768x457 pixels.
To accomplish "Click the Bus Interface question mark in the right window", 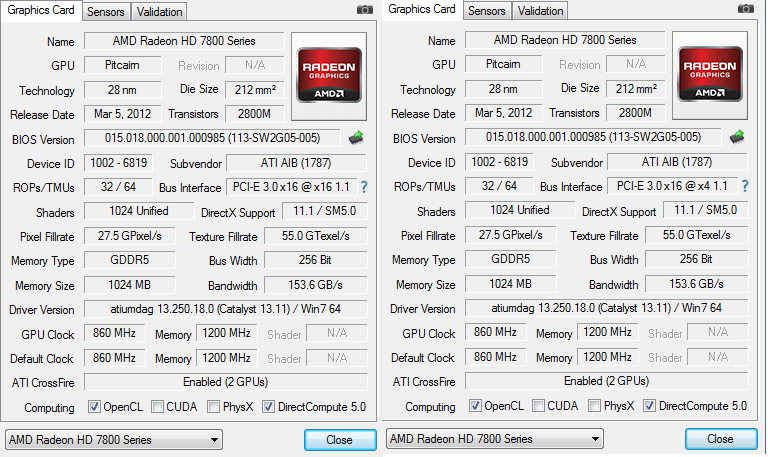I will pyautogui.click(x=745, y=186).
